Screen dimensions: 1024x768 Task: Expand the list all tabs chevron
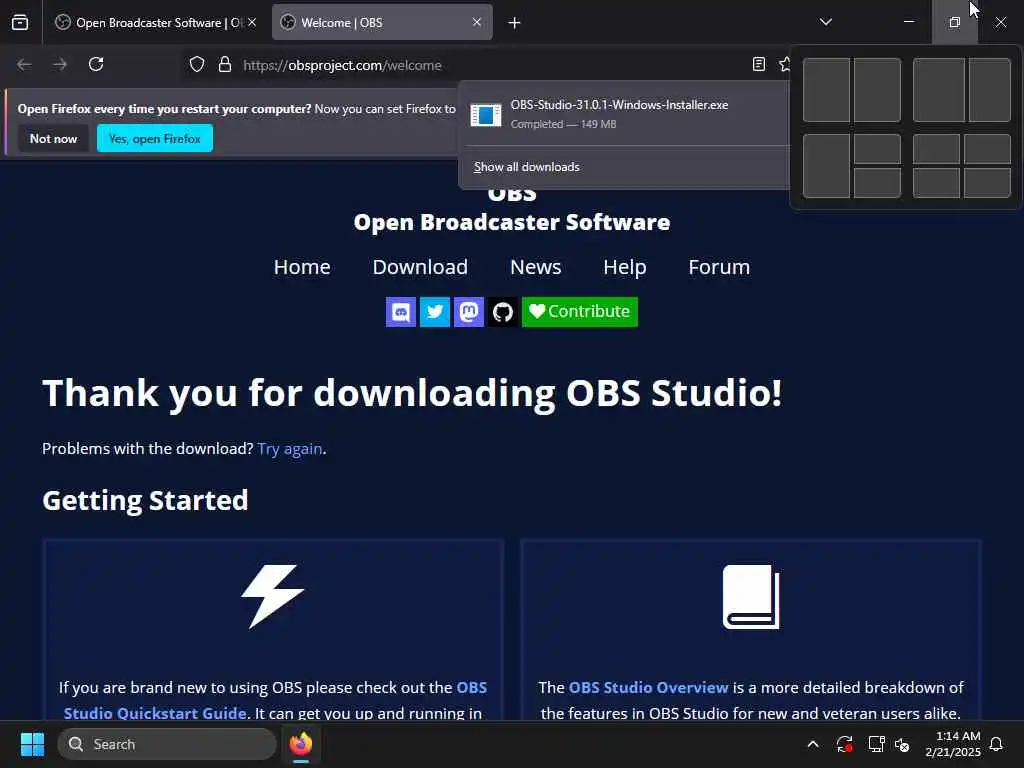(825, 22)
